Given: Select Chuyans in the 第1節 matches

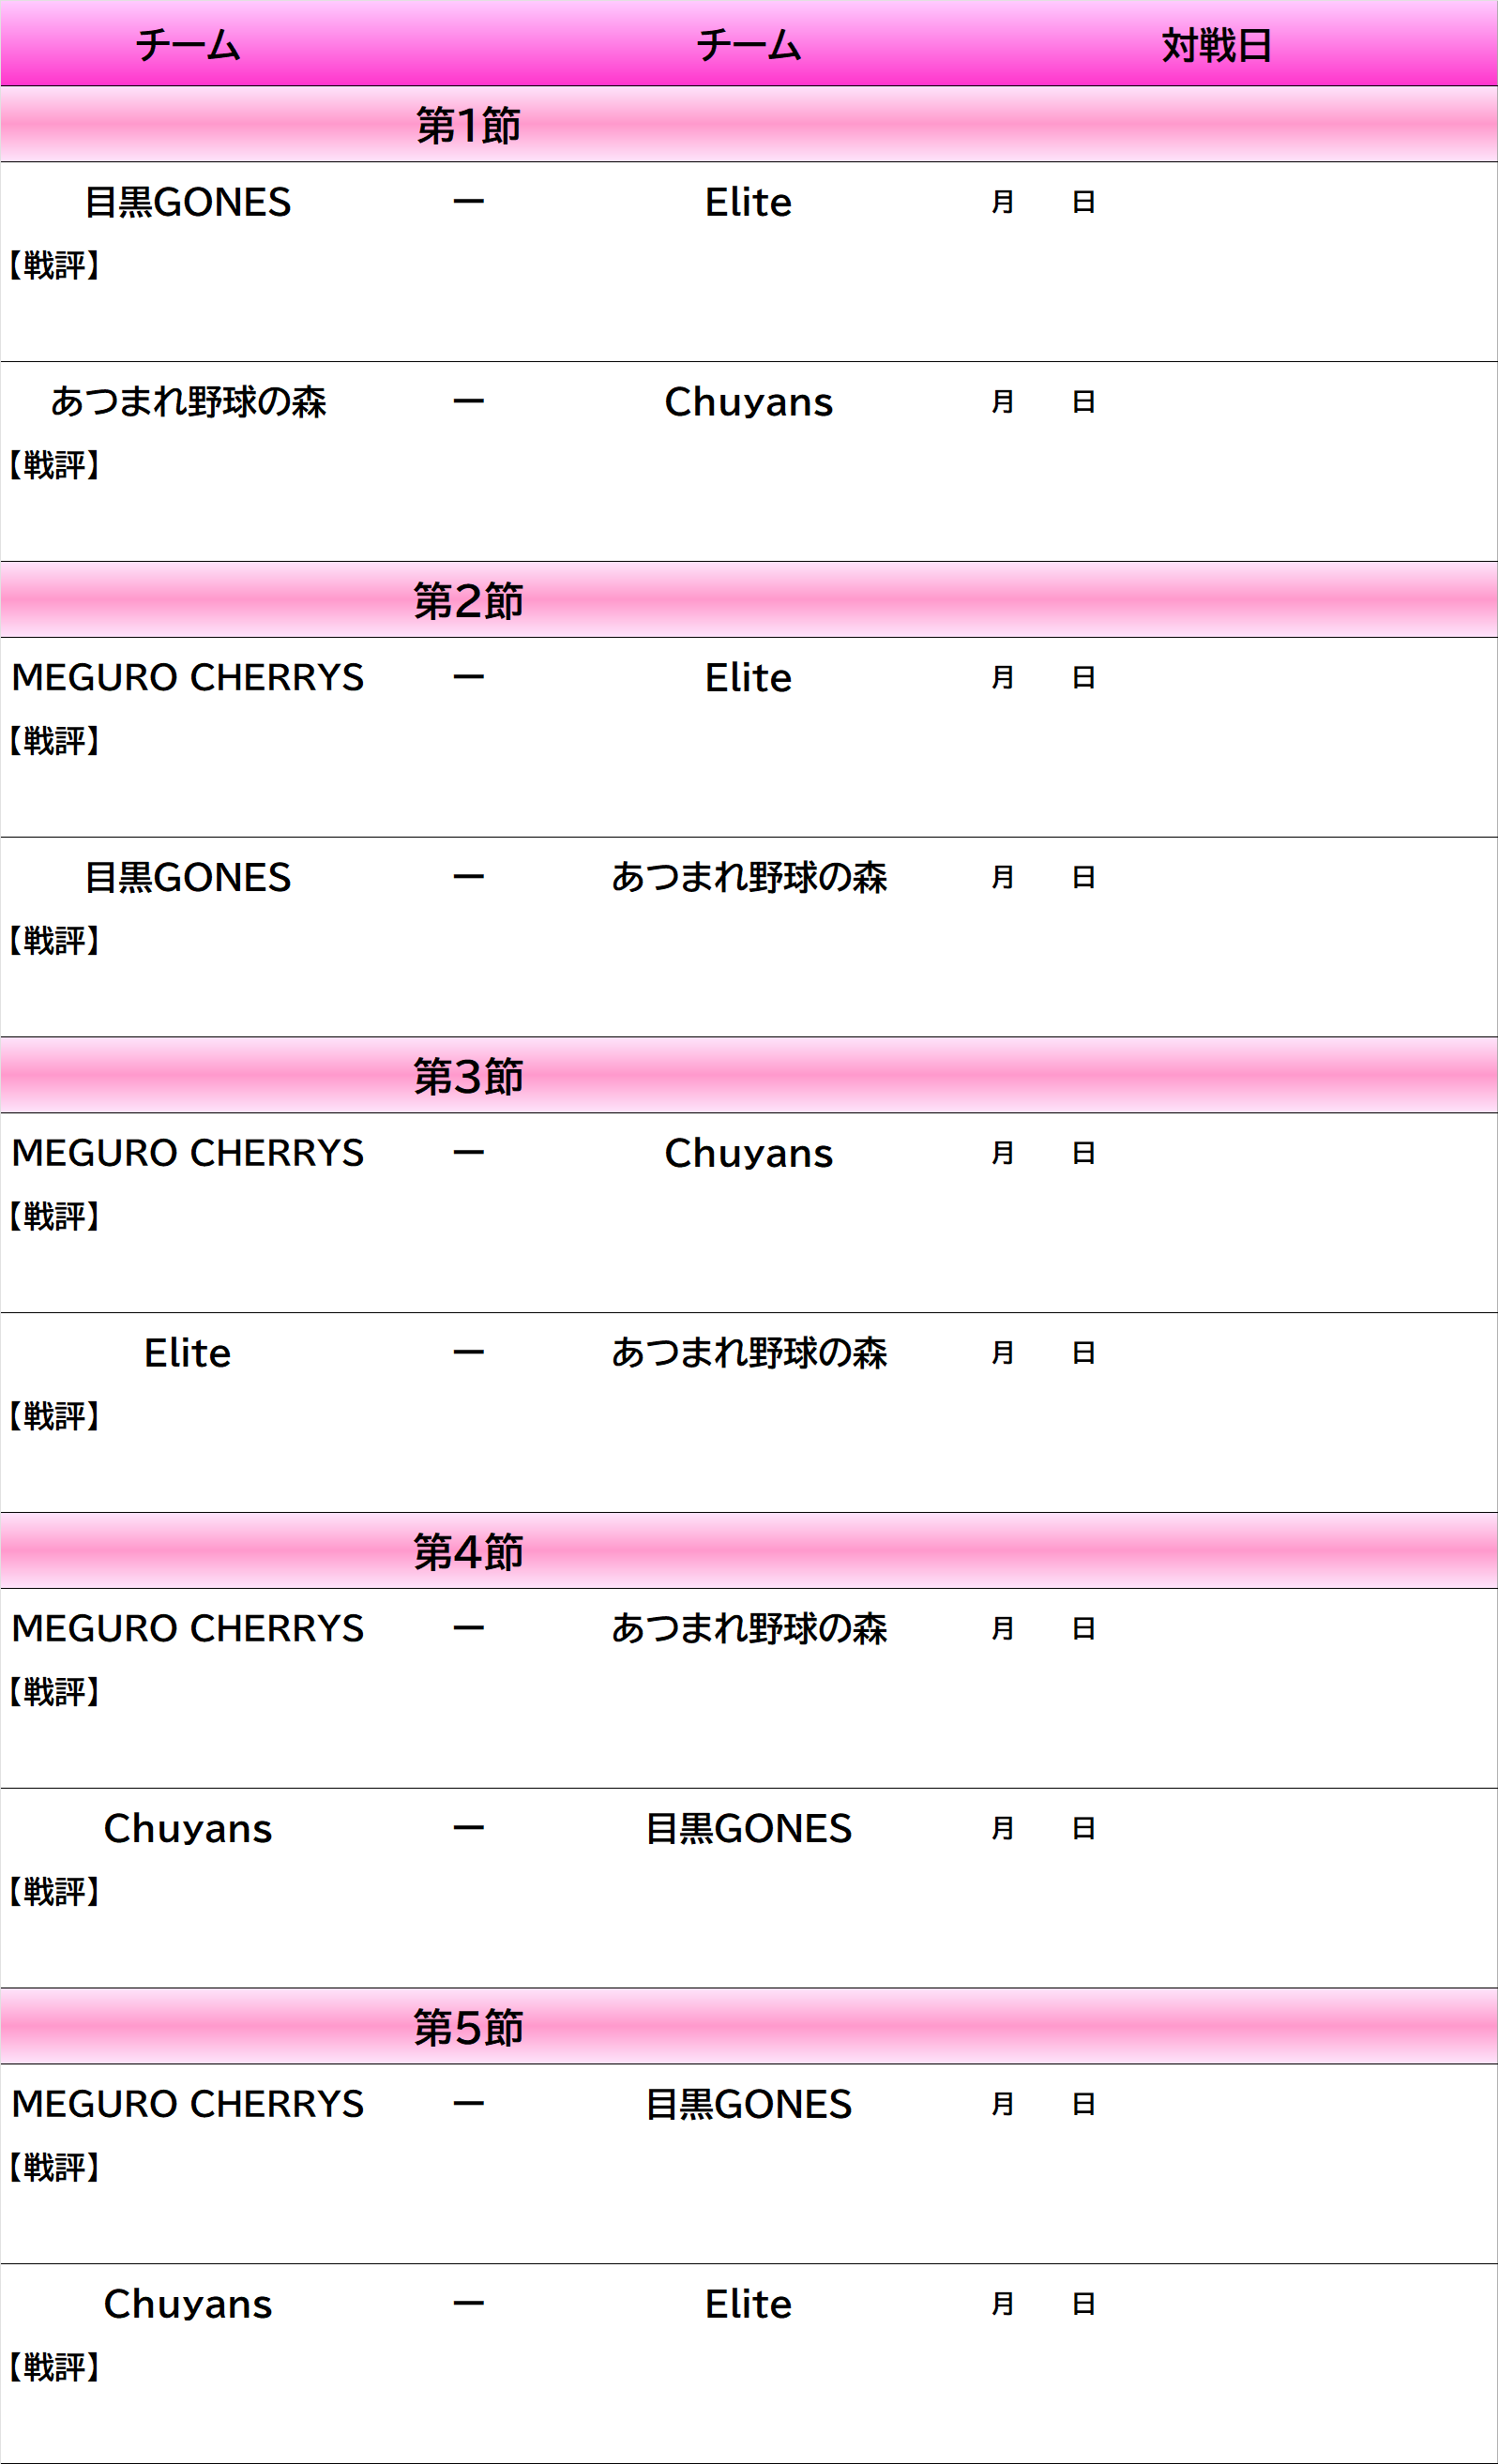Looking at the screenshot, I should (748, 402).
